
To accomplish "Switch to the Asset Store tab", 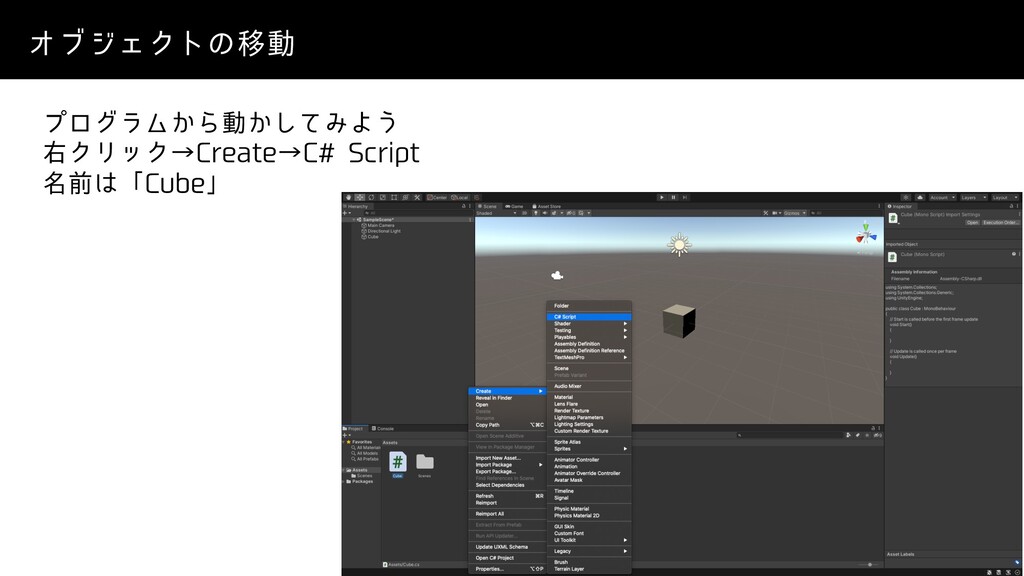I will coord(547,206).
